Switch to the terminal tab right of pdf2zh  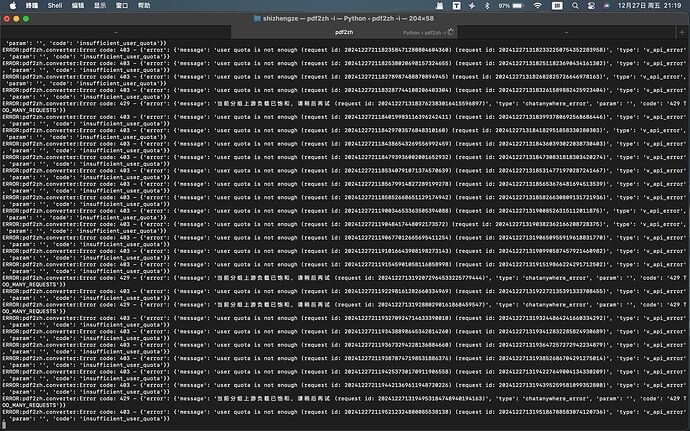[566, 32]
